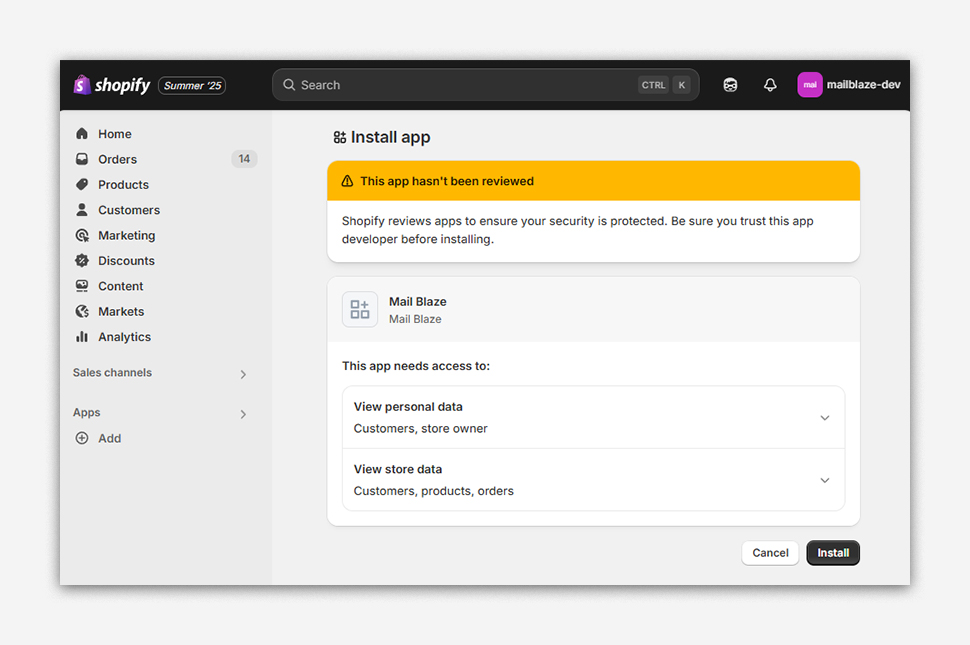Navigate to Products
Image resolution: width=970 pixels, height=645 pixels.
[124, 184]
